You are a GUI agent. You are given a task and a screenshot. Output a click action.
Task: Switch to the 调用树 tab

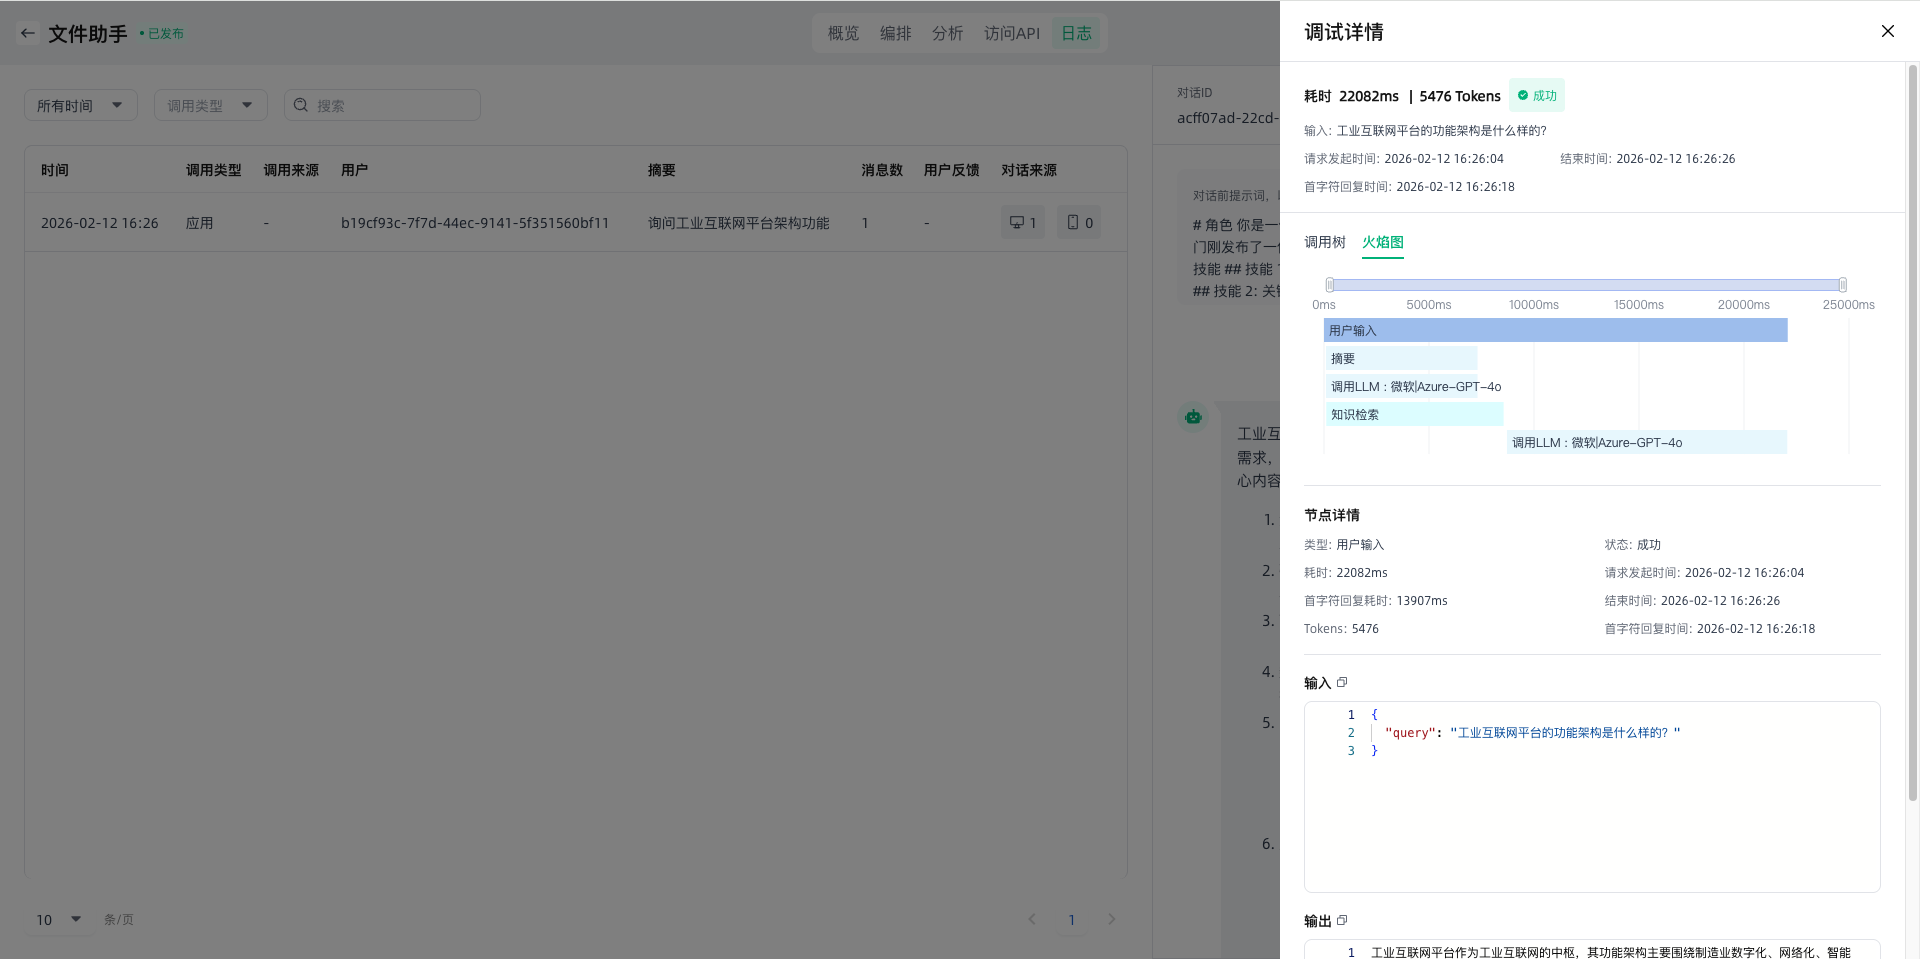(x=1324, y=242)
